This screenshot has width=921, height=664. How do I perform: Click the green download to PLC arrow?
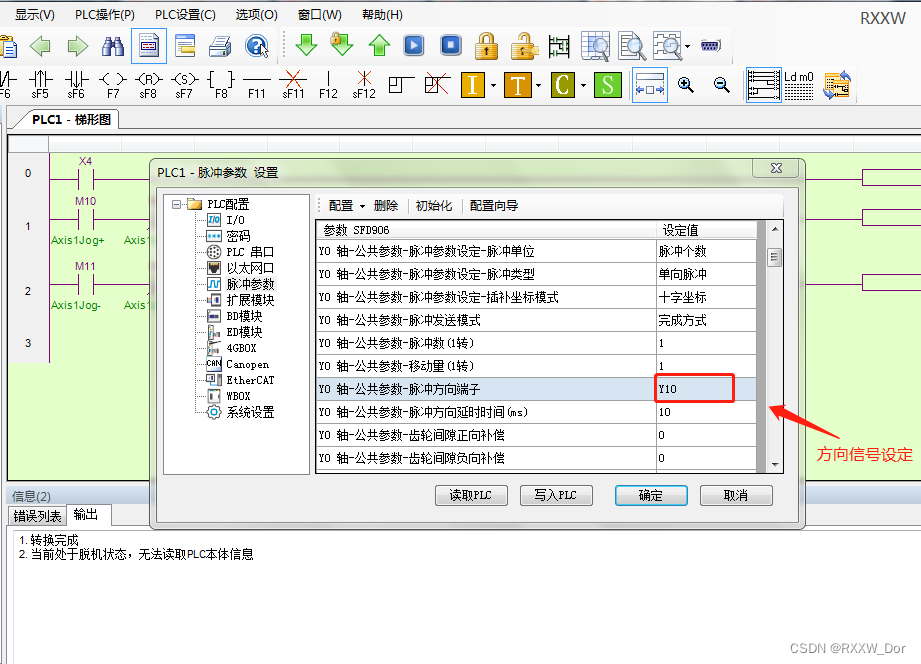(306, 45)
